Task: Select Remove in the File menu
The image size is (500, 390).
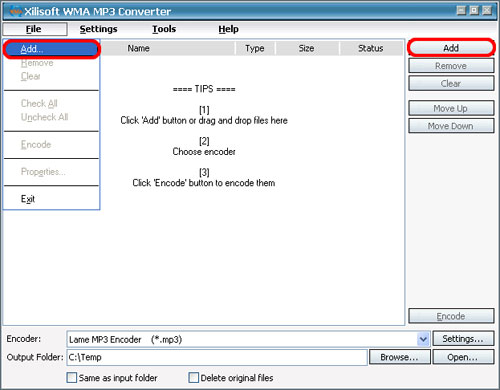Action: (52, 63)
